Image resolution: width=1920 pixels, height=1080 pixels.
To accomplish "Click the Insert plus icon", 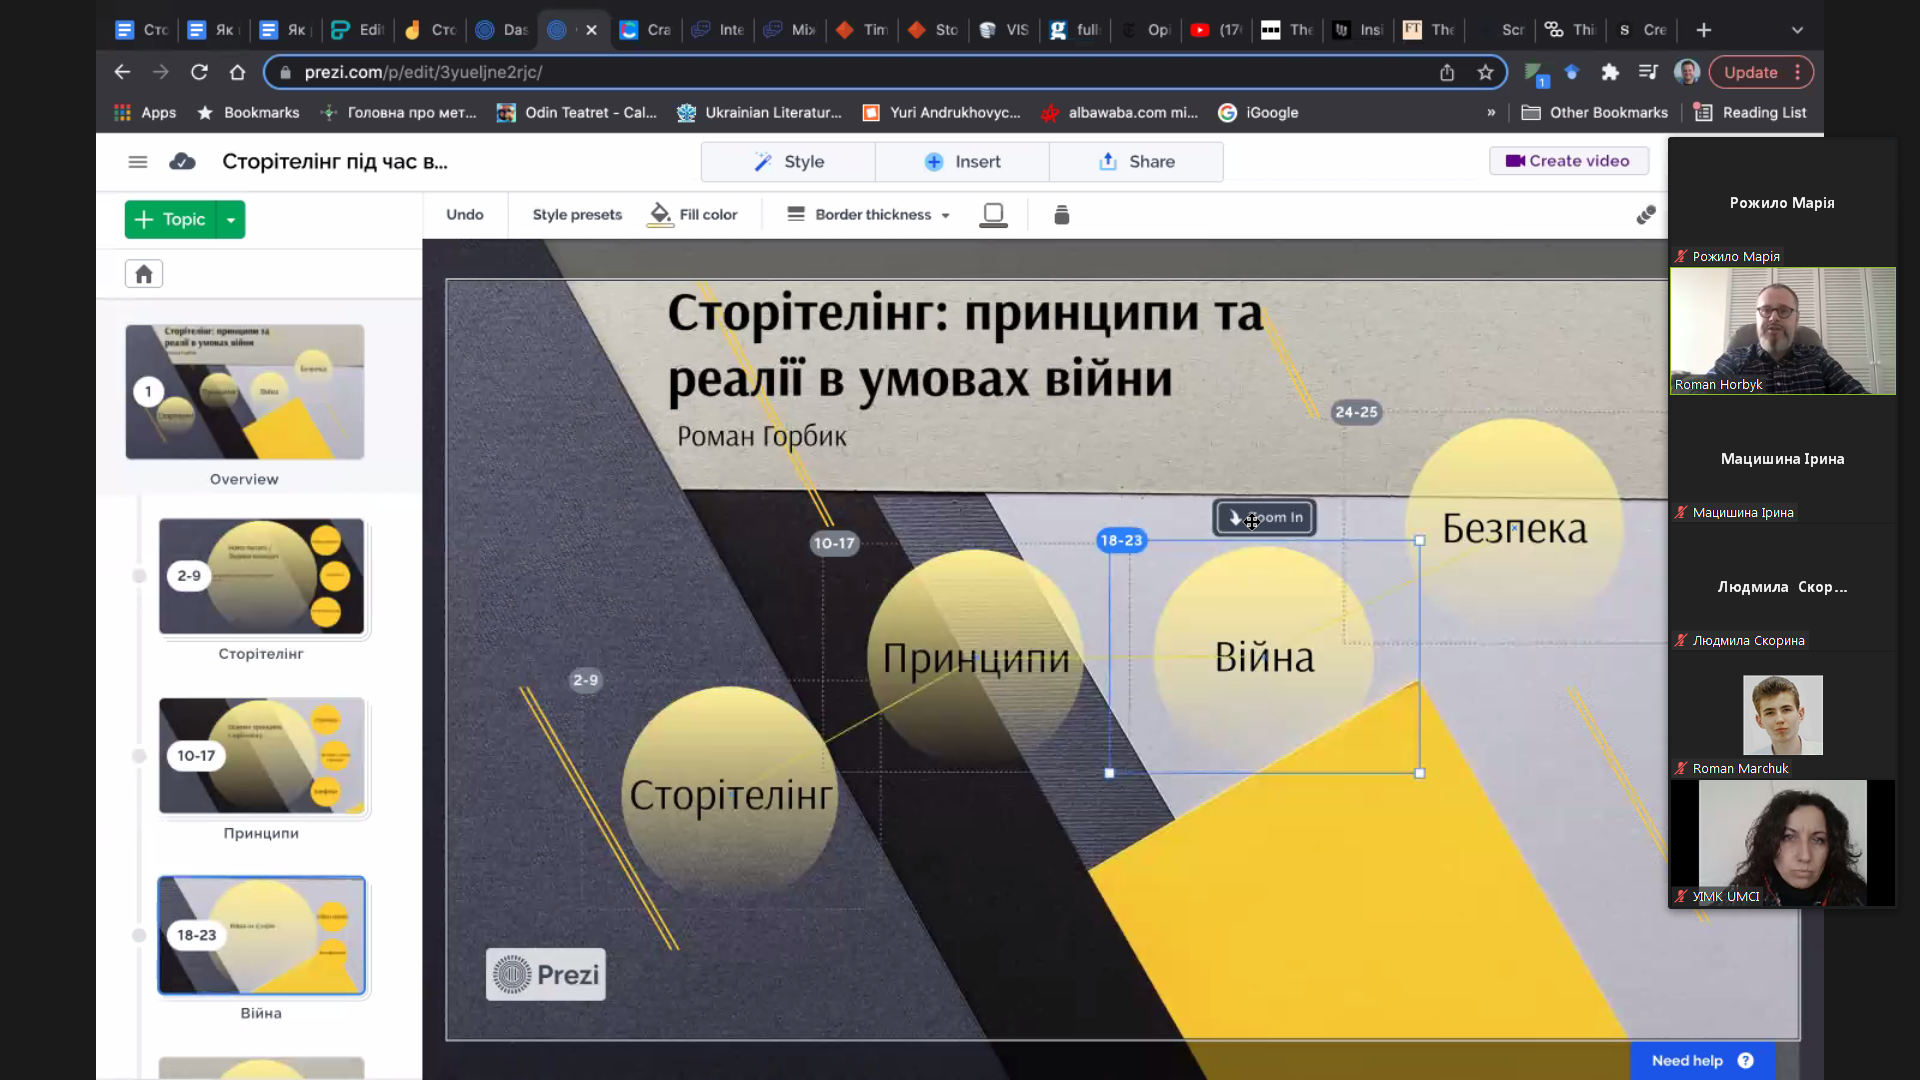I will [934, 161].
